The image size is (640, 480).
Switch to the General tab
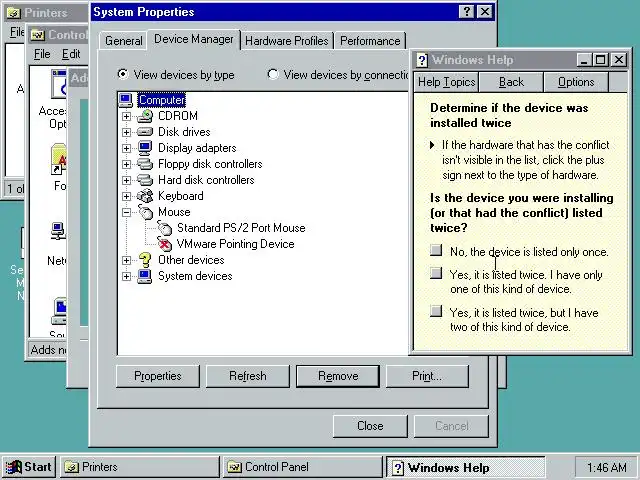click(123, 41)
